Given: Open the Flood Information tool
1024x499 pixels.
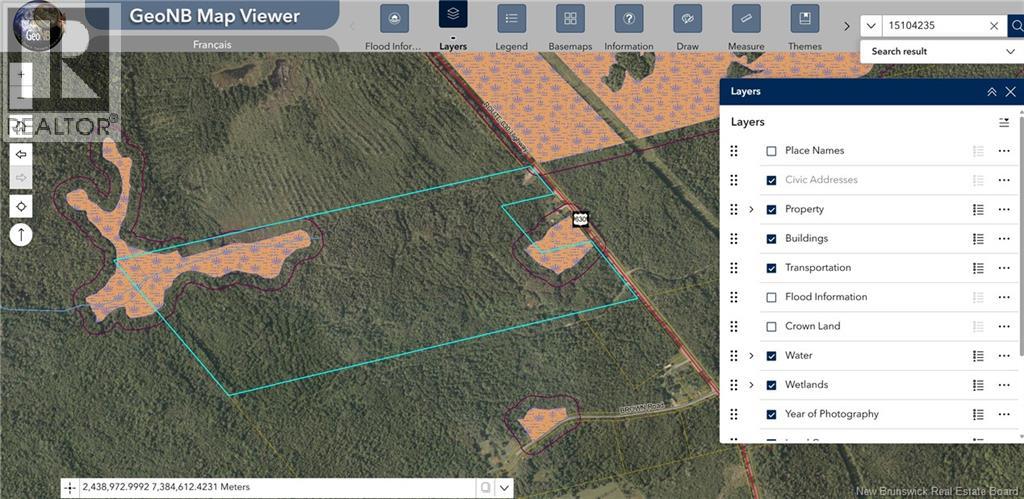Looking at the screenshot, I should pyautogui.click(x=394, y=18).
